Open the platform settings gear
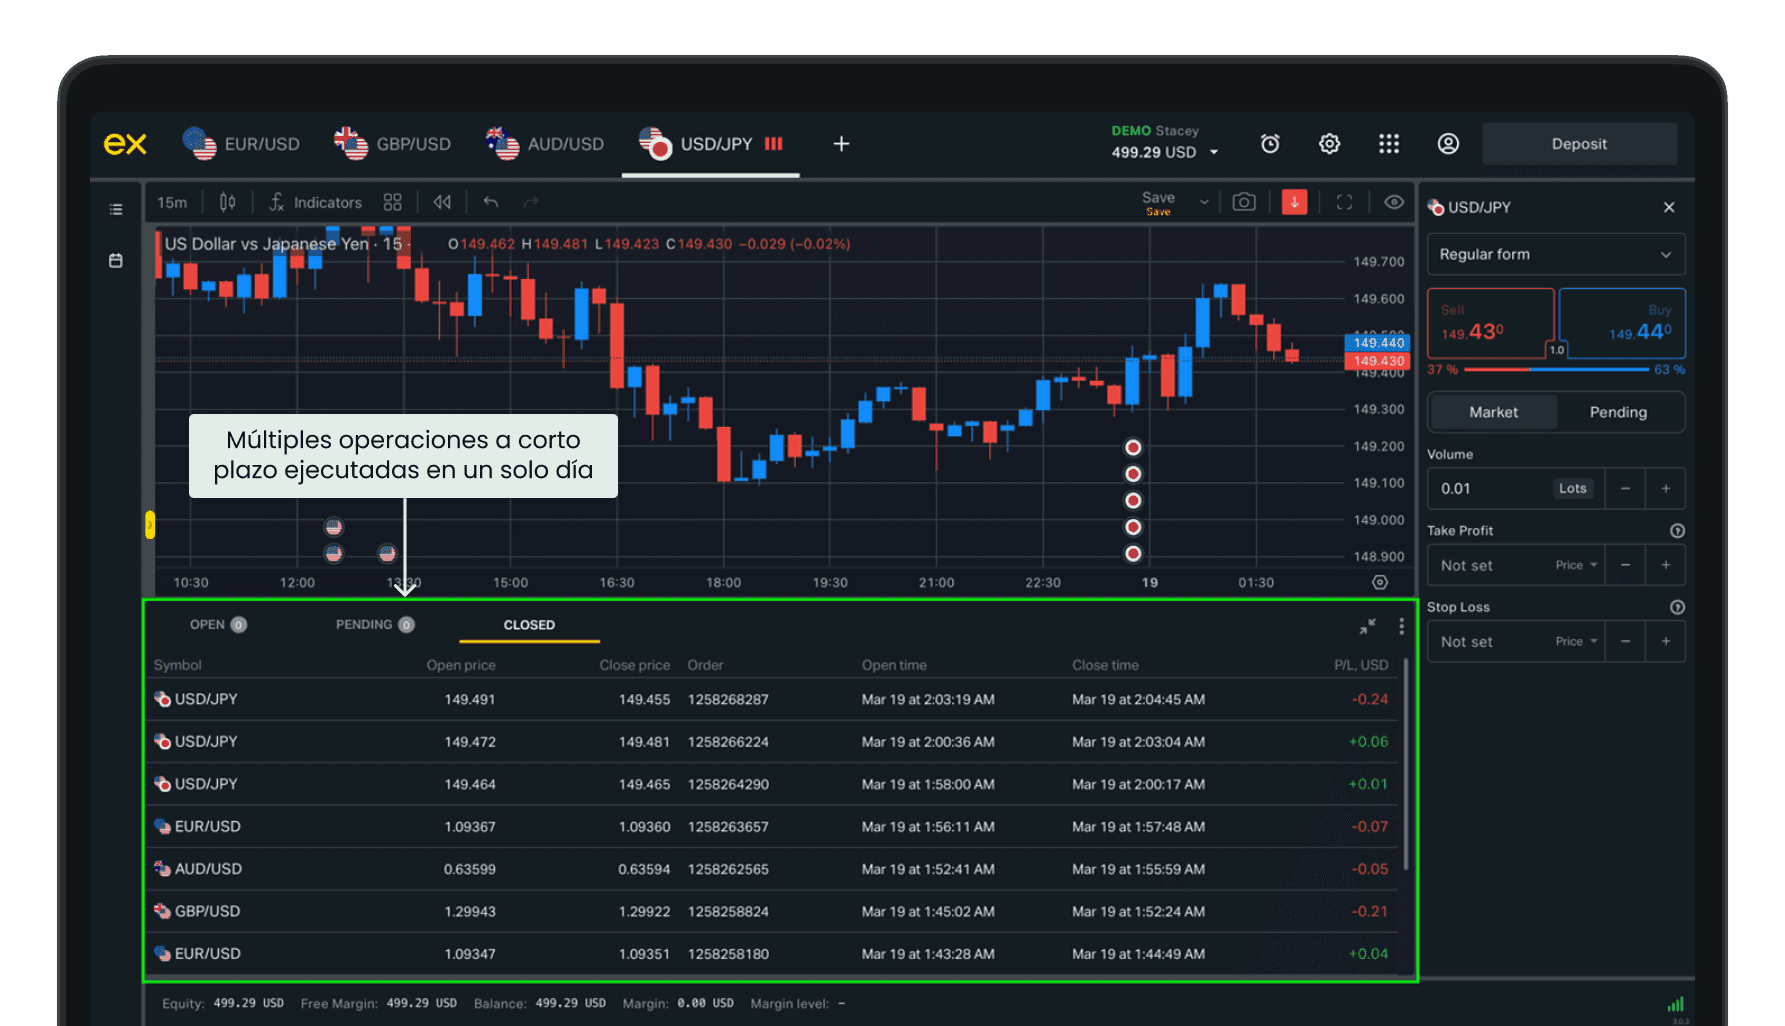Viewport: 1785px width, 1026px height. 1329,143
